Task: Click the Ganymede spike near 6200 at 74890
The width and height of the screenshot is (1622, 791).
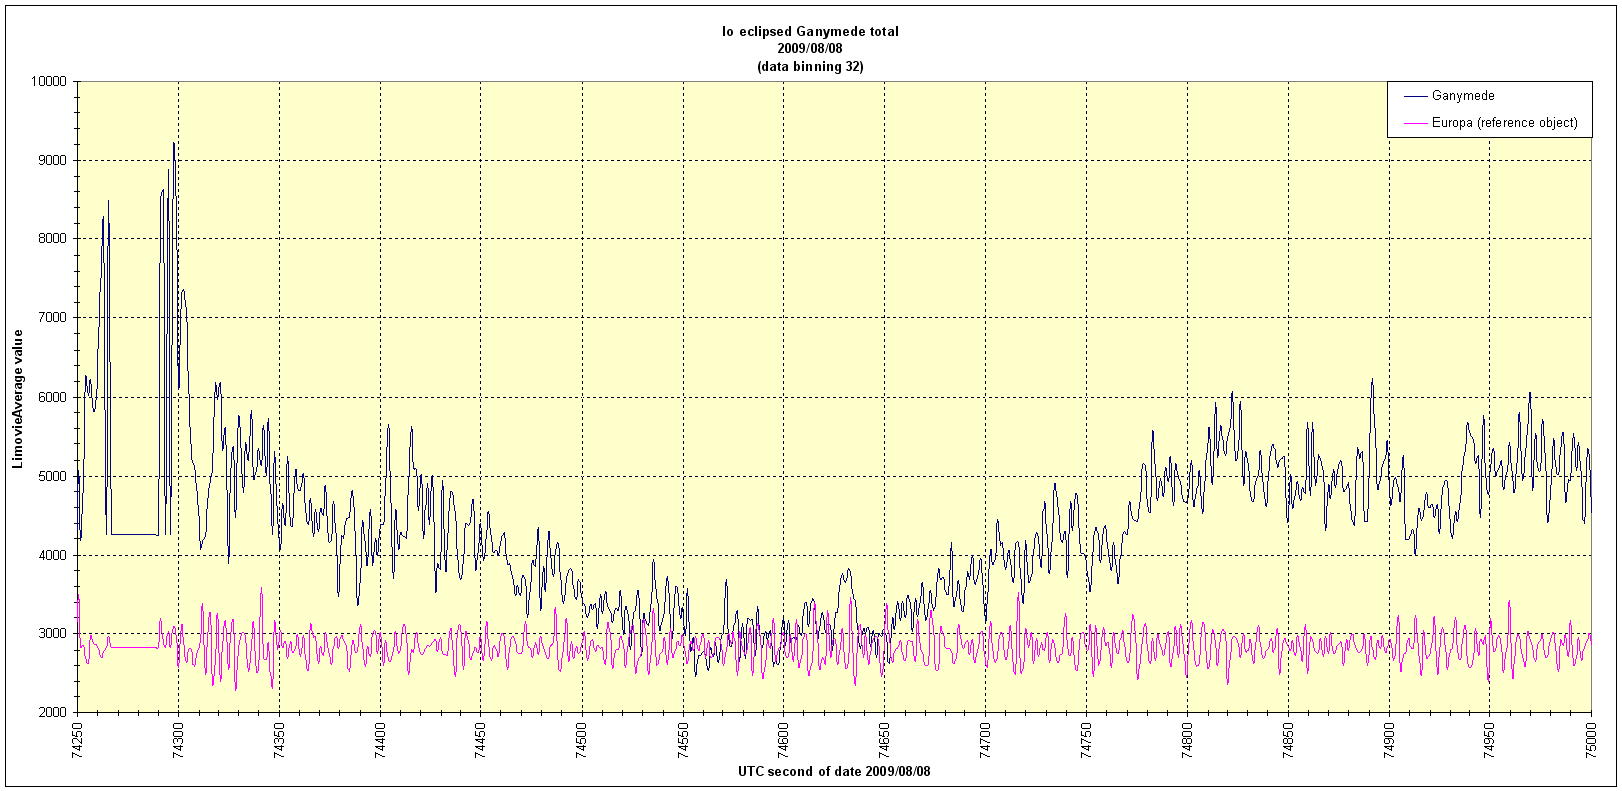Action: click(x=1372, y=380)
